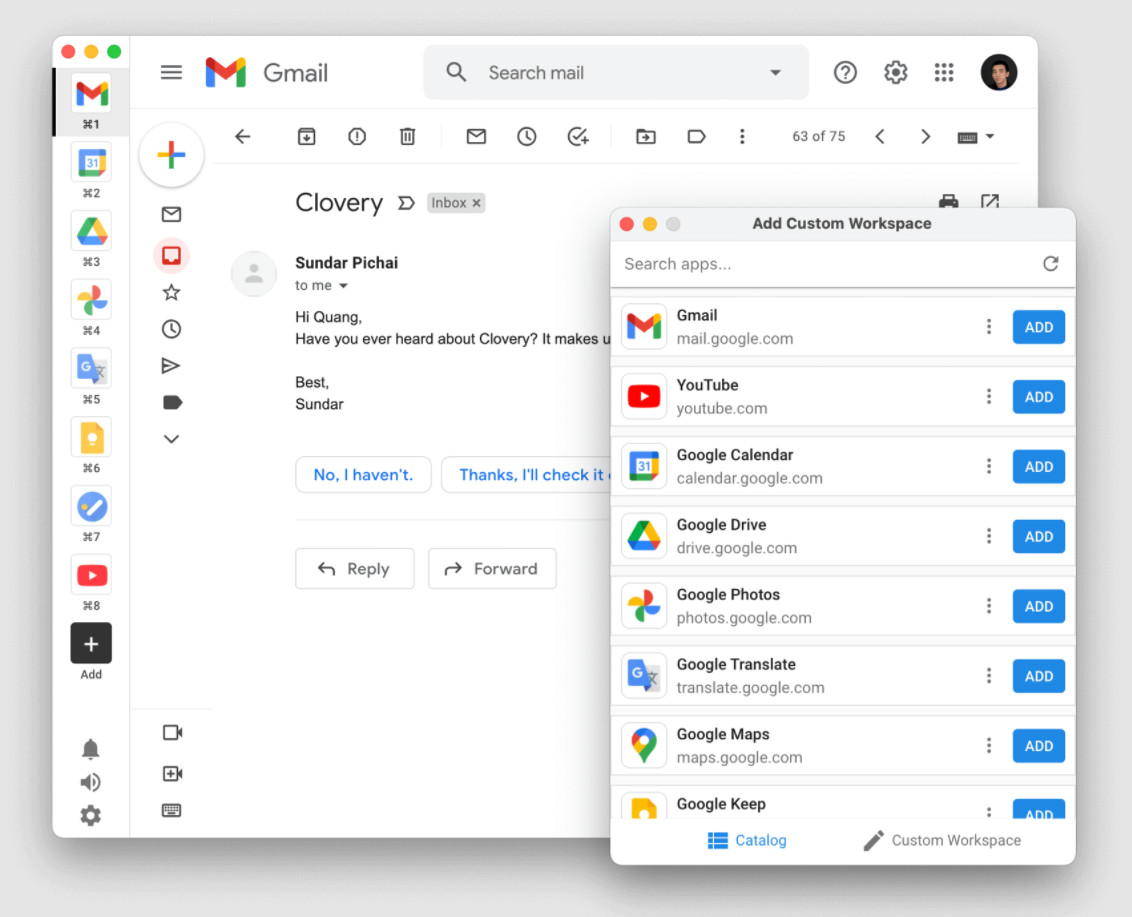Snooze the email with clock icon
This screenshot has height=917, width=1132.
pos(526,136)
